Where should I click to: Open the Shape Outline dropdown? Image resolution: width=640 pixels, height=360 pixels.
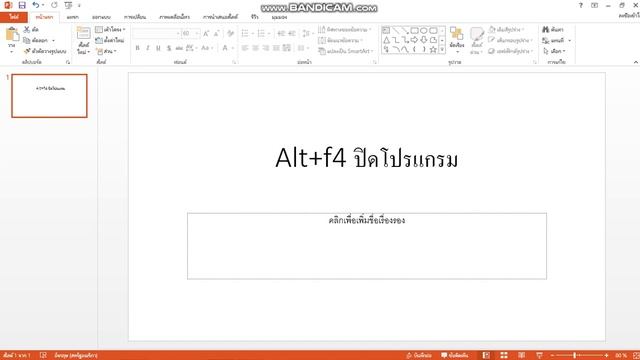511,40
